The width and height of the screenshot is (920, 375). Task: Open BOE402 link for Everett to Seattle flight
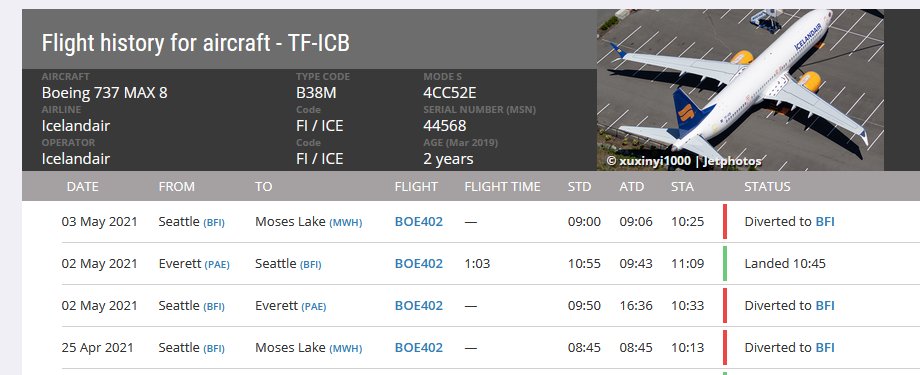coord(418,263)
